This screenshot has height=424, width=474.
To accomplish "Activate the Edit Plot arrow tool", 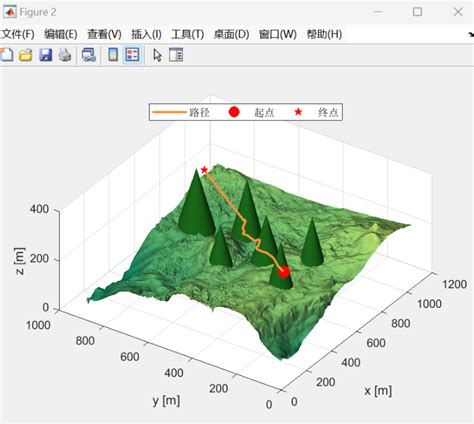I will (157, 55).
